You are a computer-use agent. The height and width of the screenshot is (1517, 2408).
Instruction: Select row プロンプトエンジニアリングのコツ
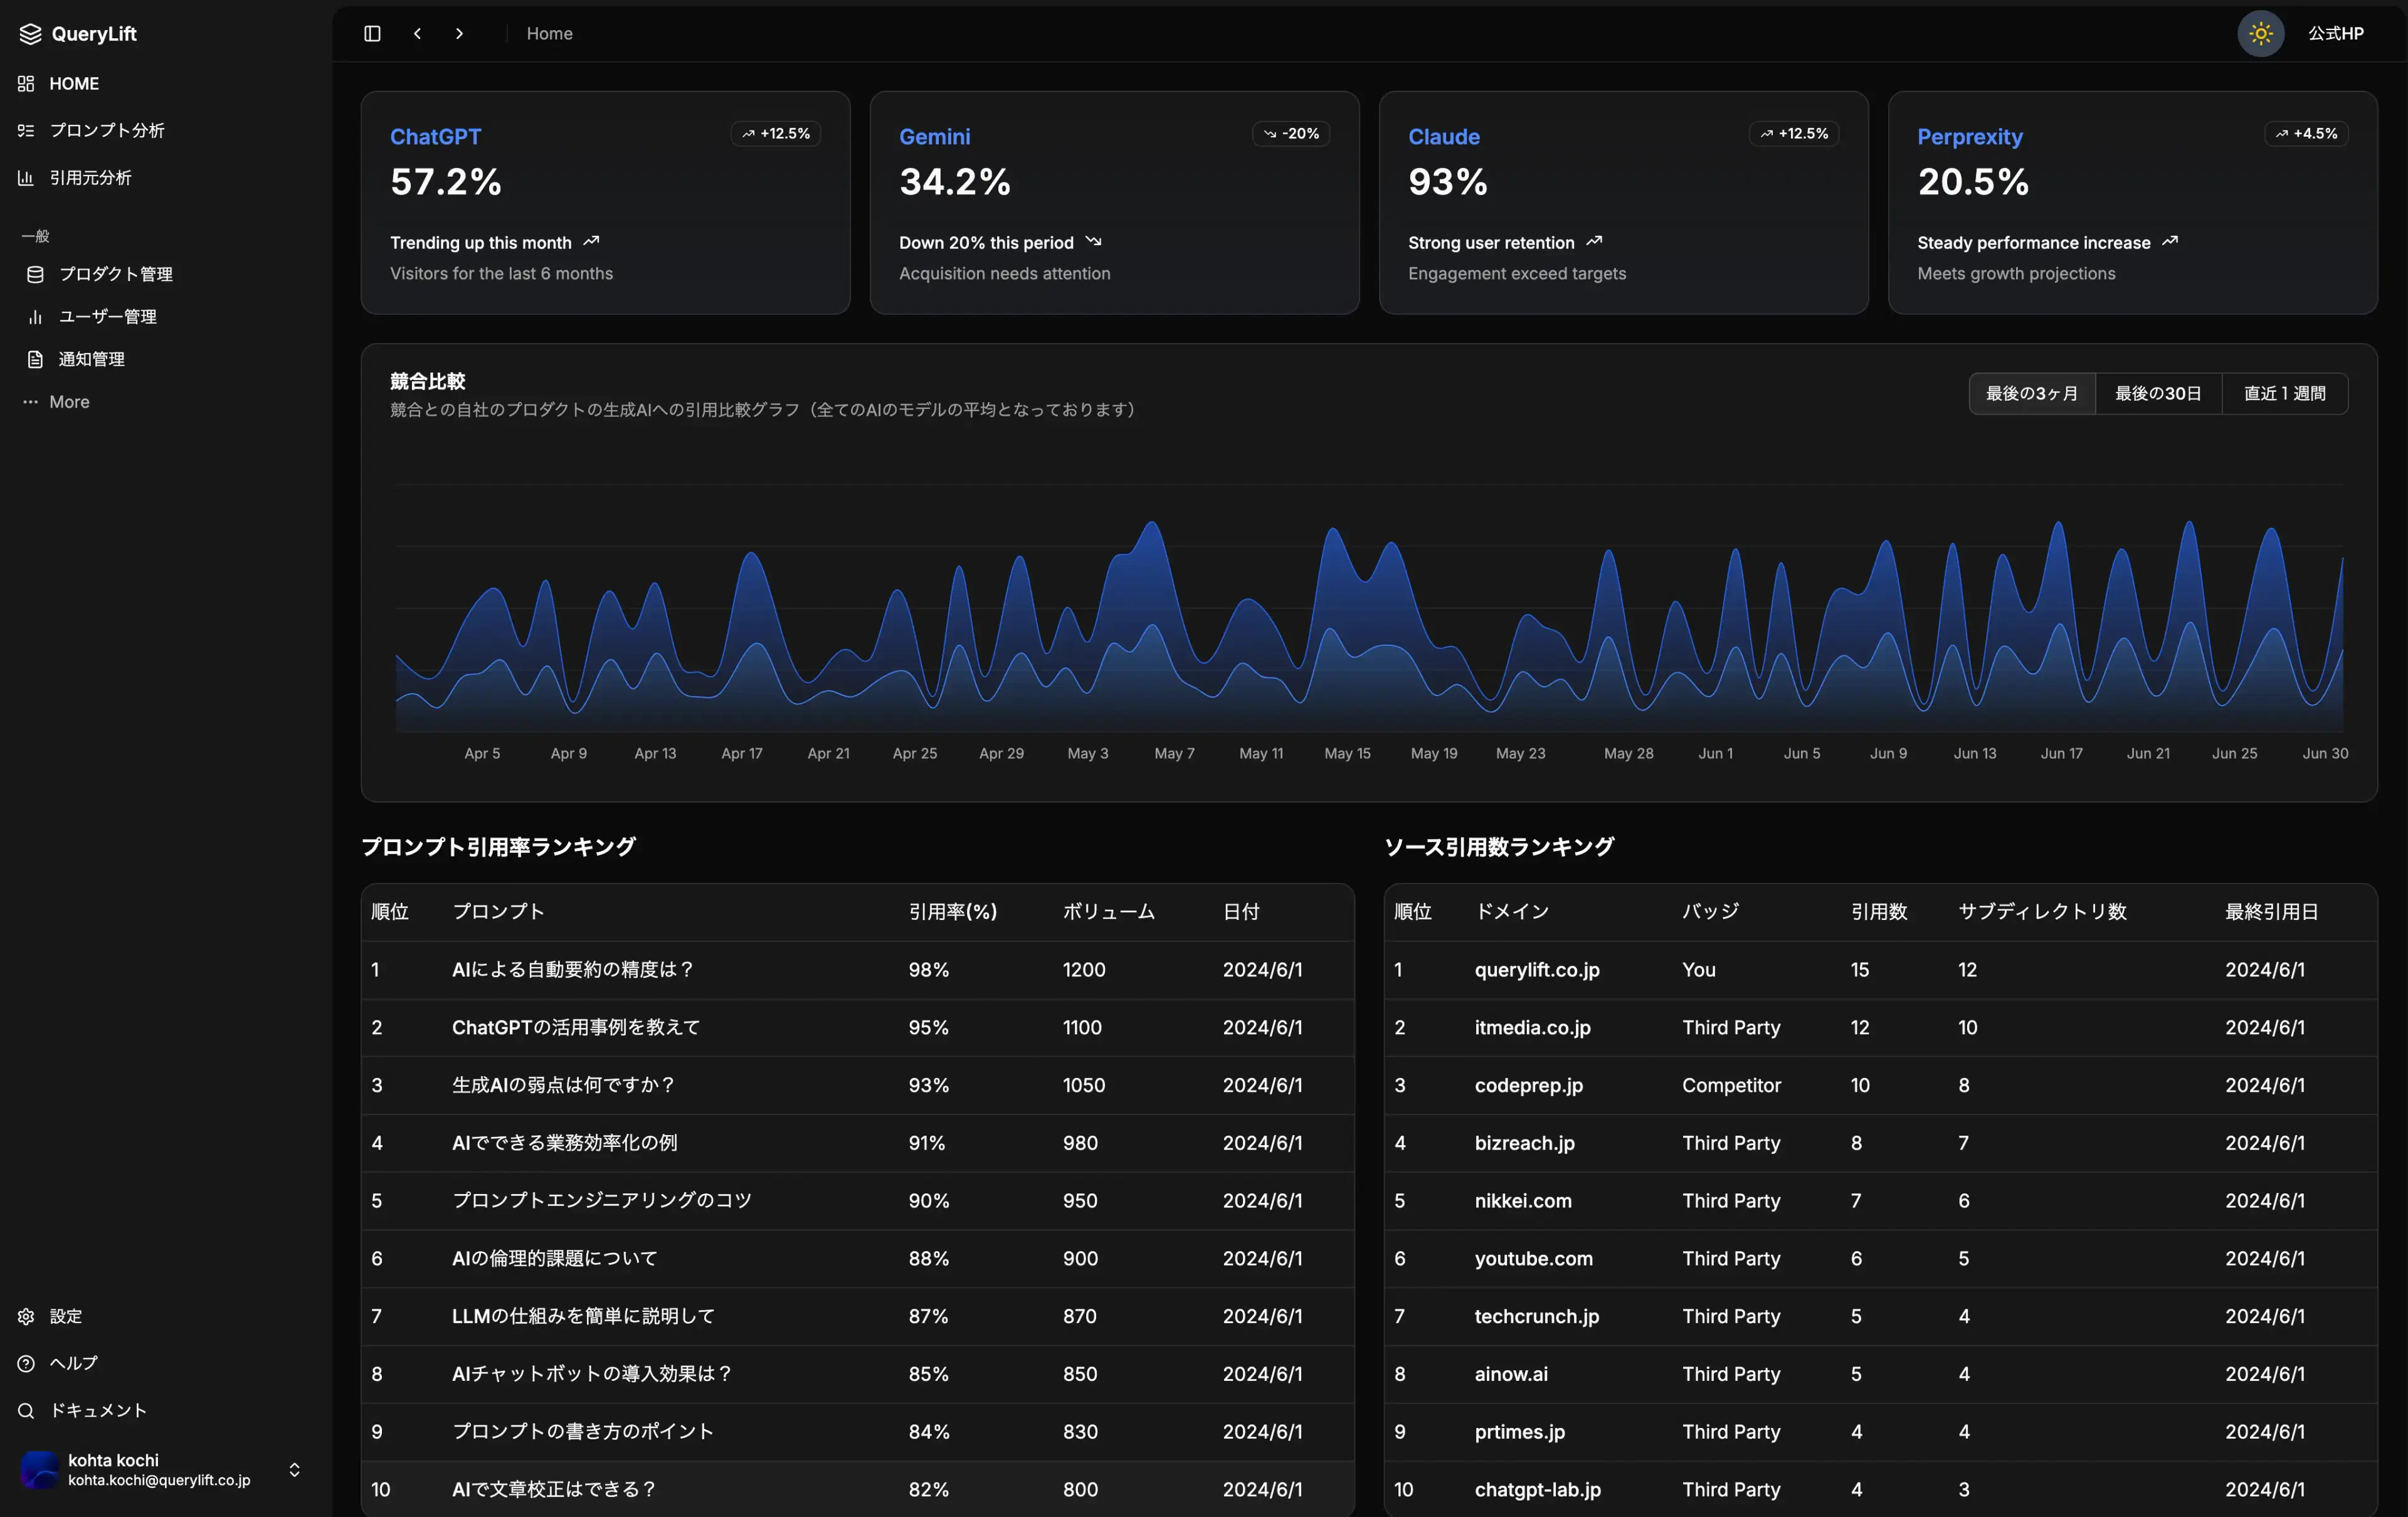(857, 1201)
